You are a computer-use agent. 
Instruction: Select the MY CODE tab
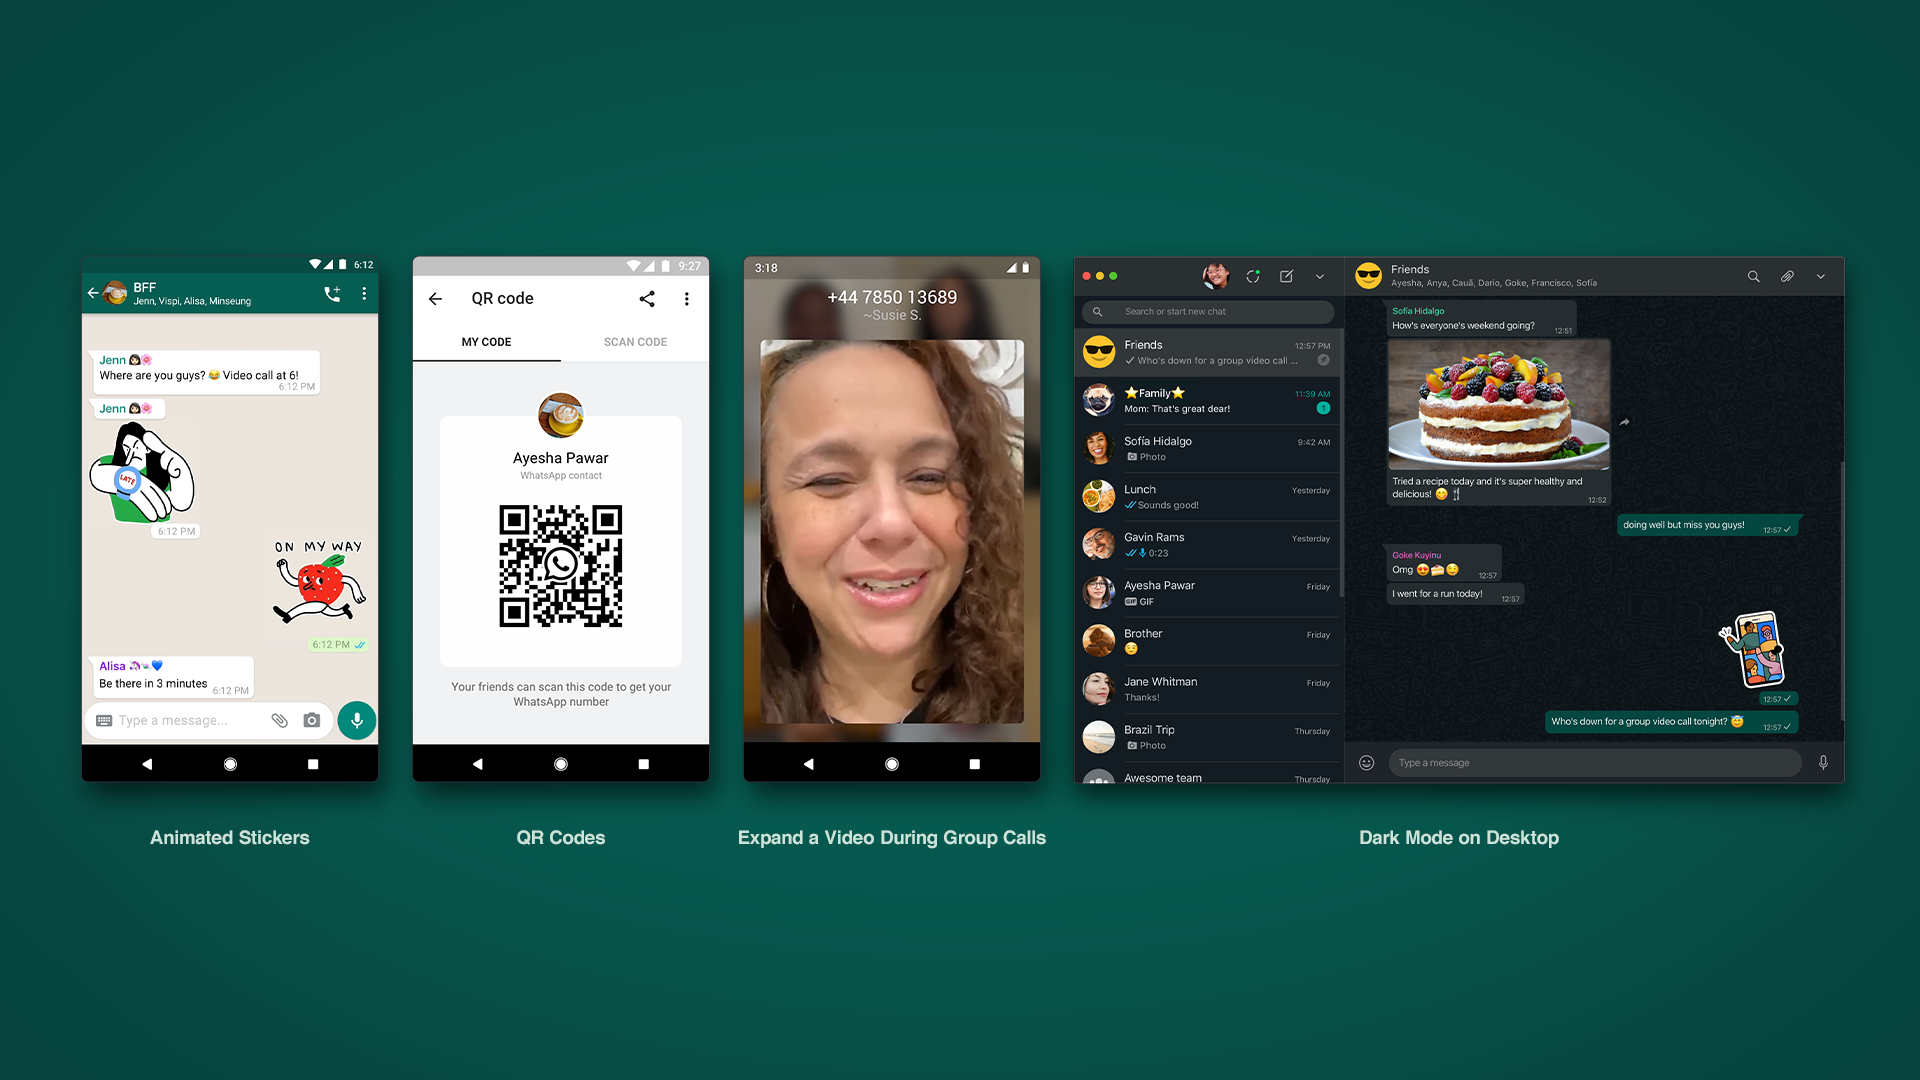point(488,342)
